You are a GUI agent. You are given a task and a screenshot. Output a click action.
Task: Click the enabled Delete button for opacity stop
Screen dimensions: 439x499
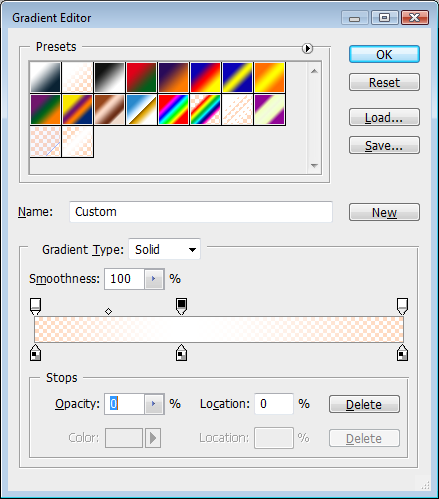click(364, 404)
